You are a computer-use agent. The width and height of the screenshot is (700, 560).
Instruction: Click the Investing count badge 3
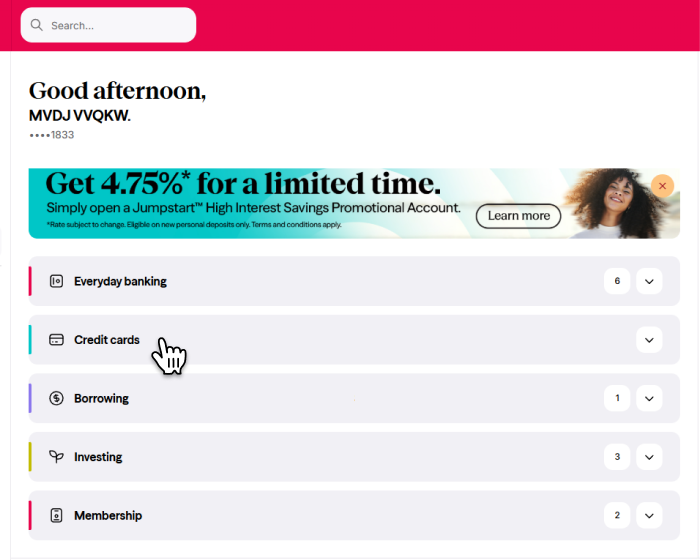[617, 457]
